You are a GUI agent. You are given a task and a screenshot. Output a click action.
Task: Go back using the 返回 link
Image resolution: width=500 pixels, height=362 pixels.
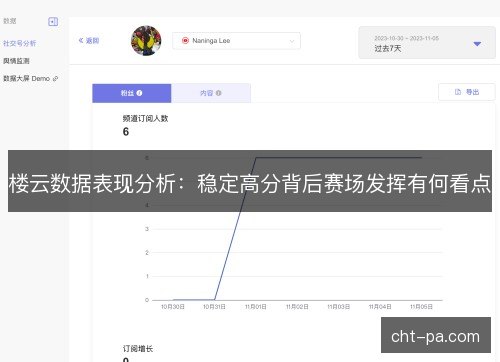point(89,40)
